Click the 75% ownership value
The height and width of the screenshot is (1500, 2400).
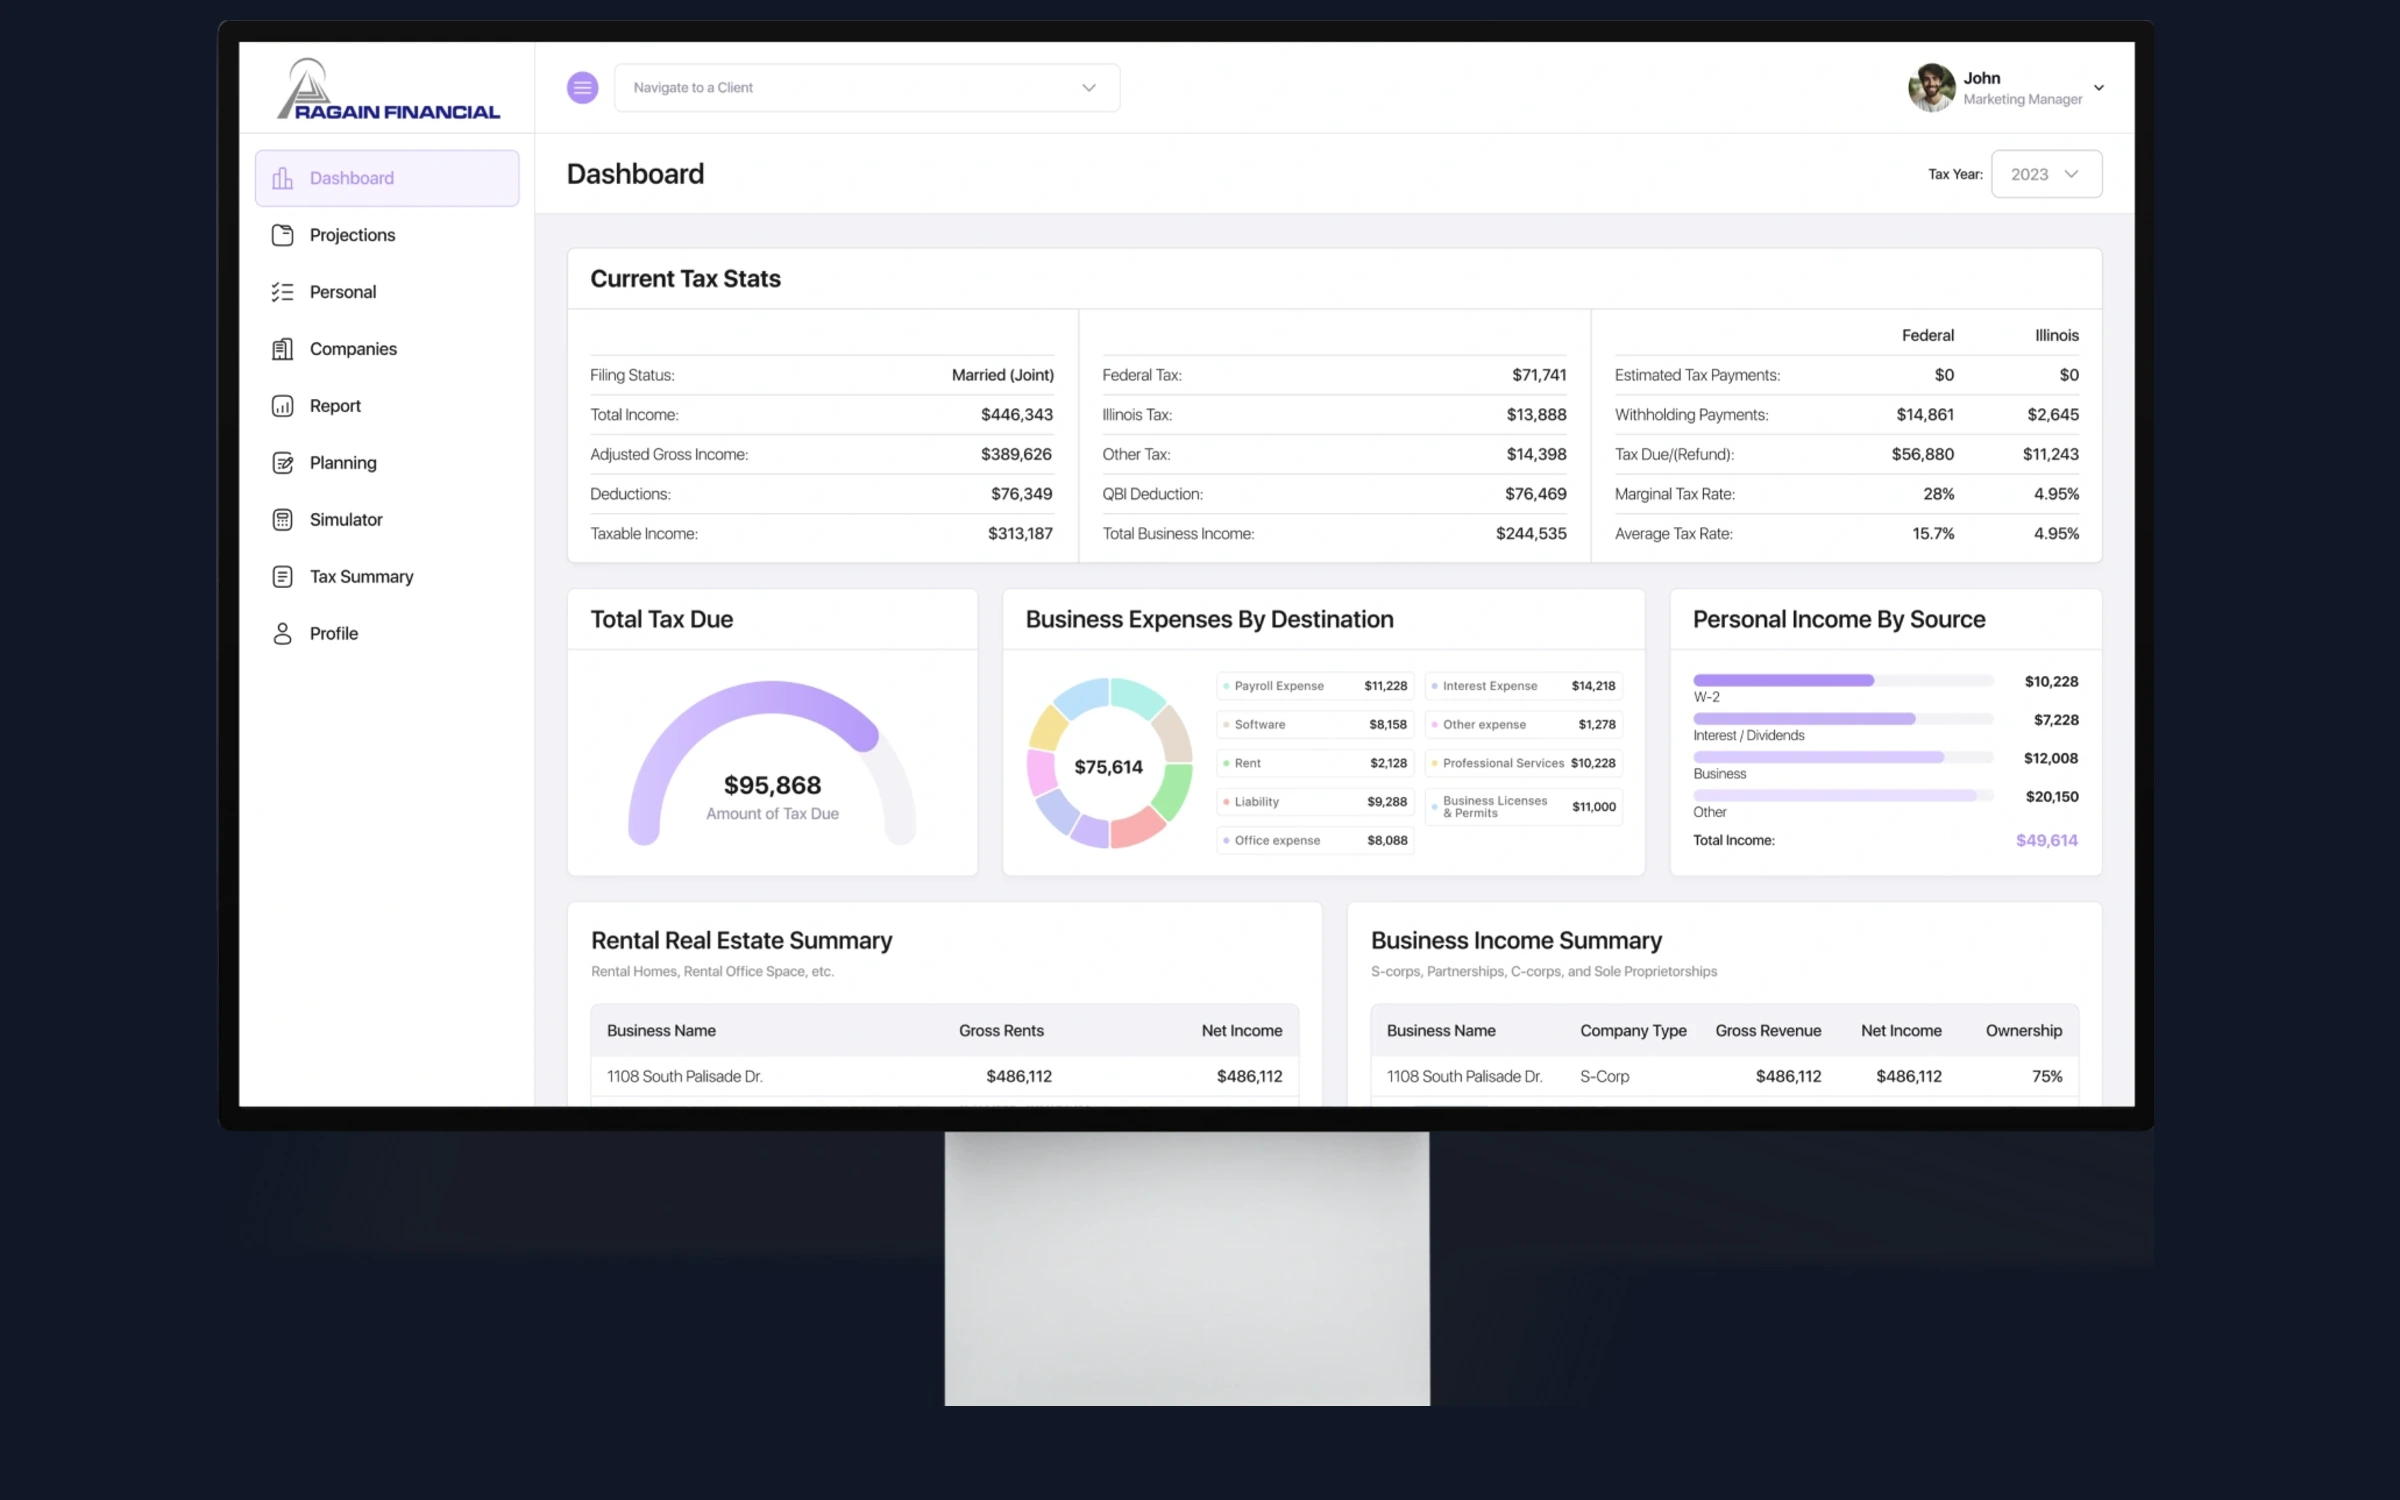point(2047,1077)
